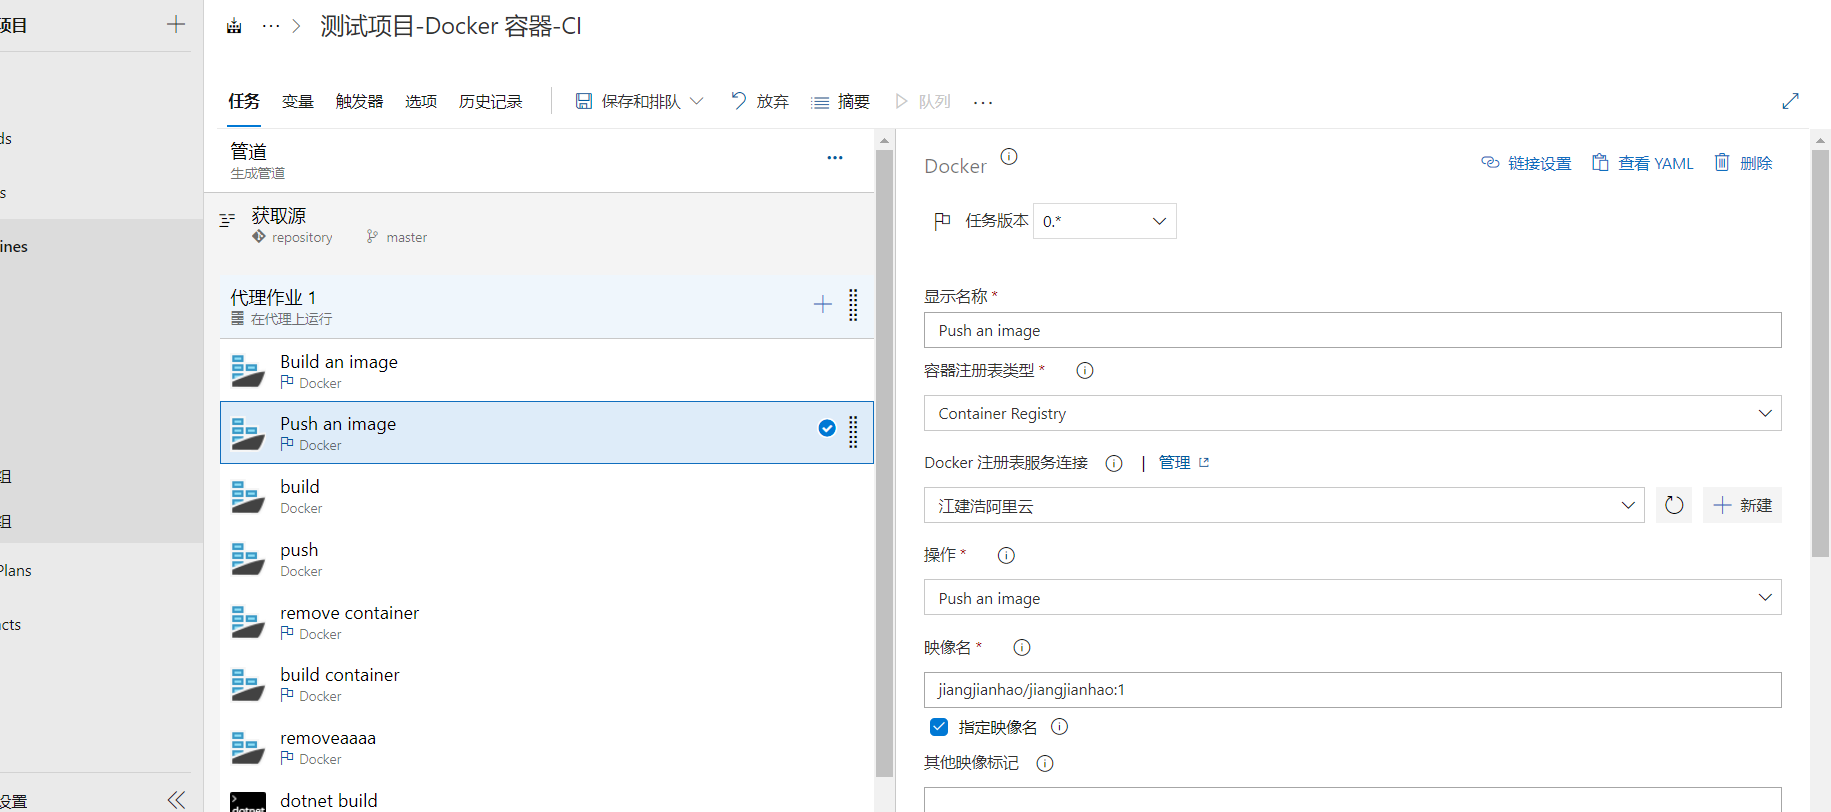The image size is (1831, 812).
Task: Switch to the 触发器 tab
Action: [360, 101]
